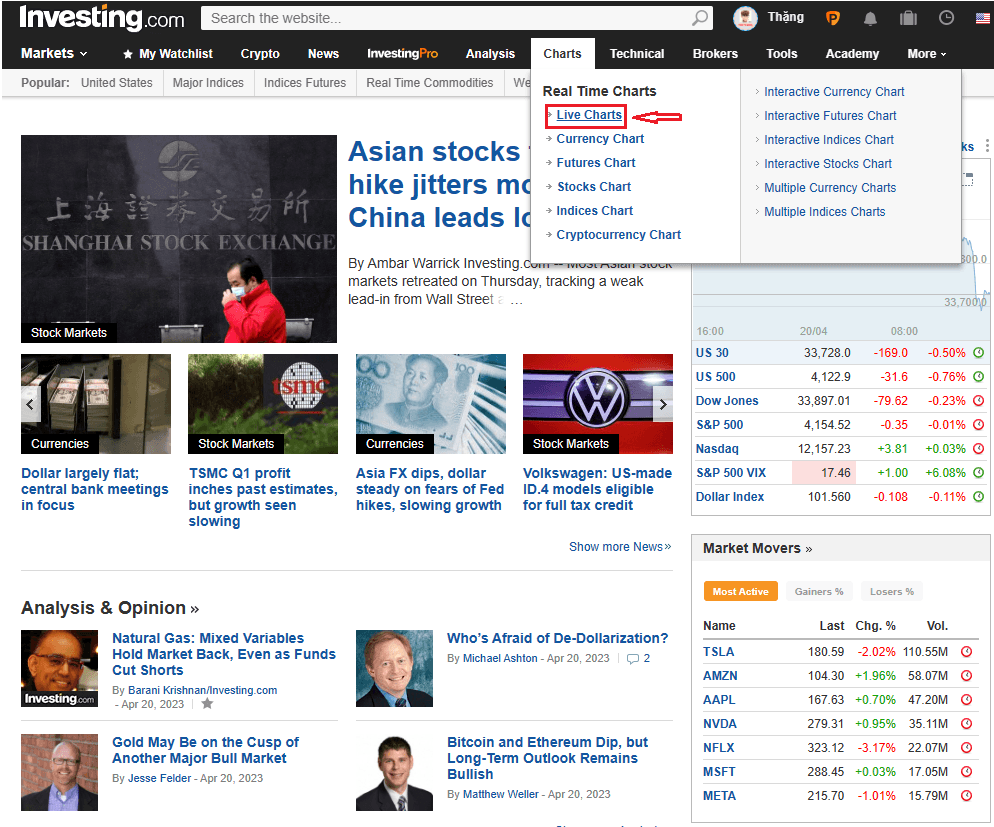
Task: Open the portfolio briefcase icon
Action: (x=908, y=18)
